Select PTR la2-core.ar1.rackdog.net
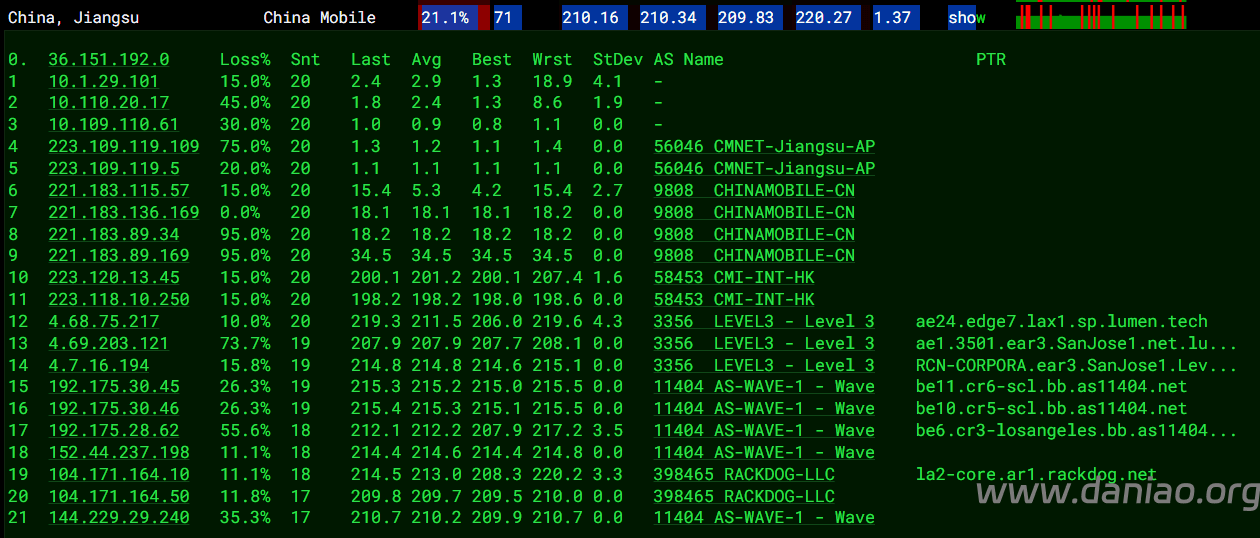The height and width of the screenshot is (538, 1260). 1037,475
